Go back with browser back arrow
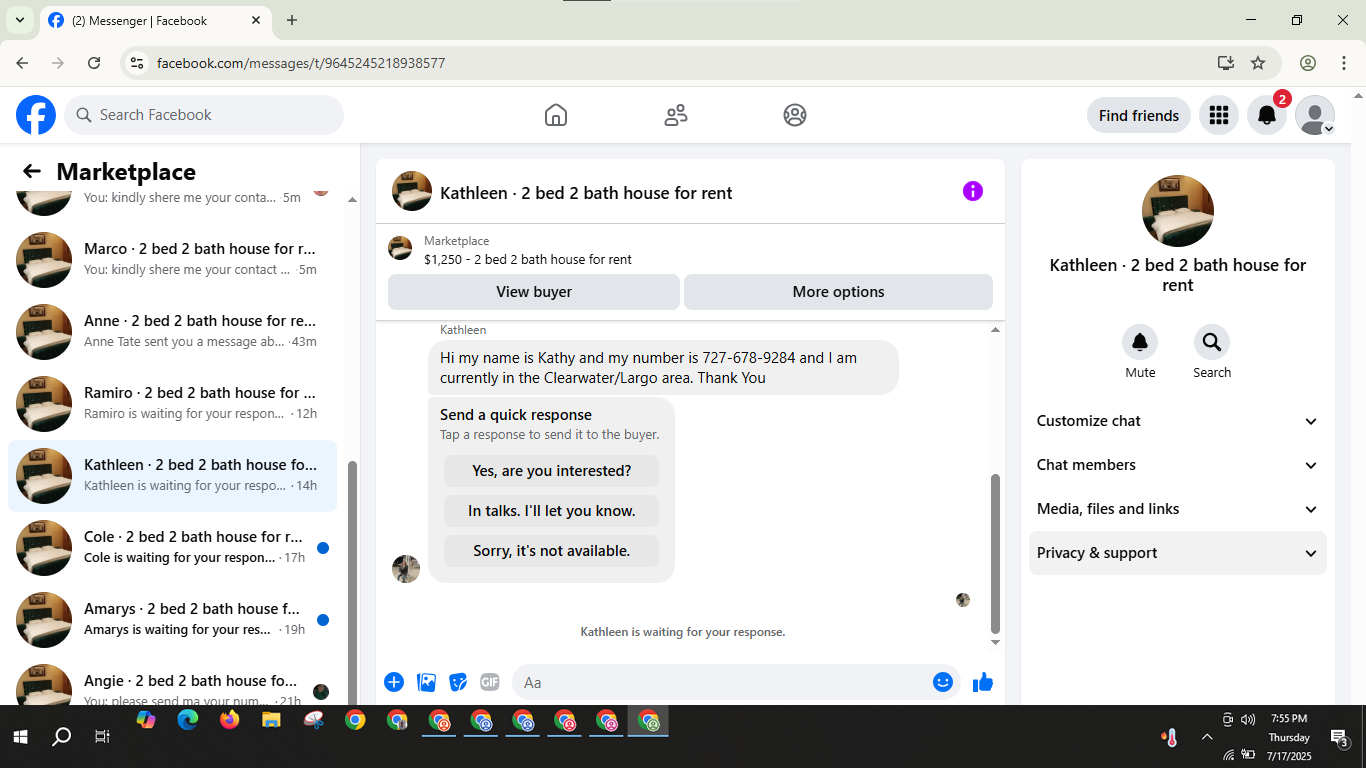 coord(22,63)
